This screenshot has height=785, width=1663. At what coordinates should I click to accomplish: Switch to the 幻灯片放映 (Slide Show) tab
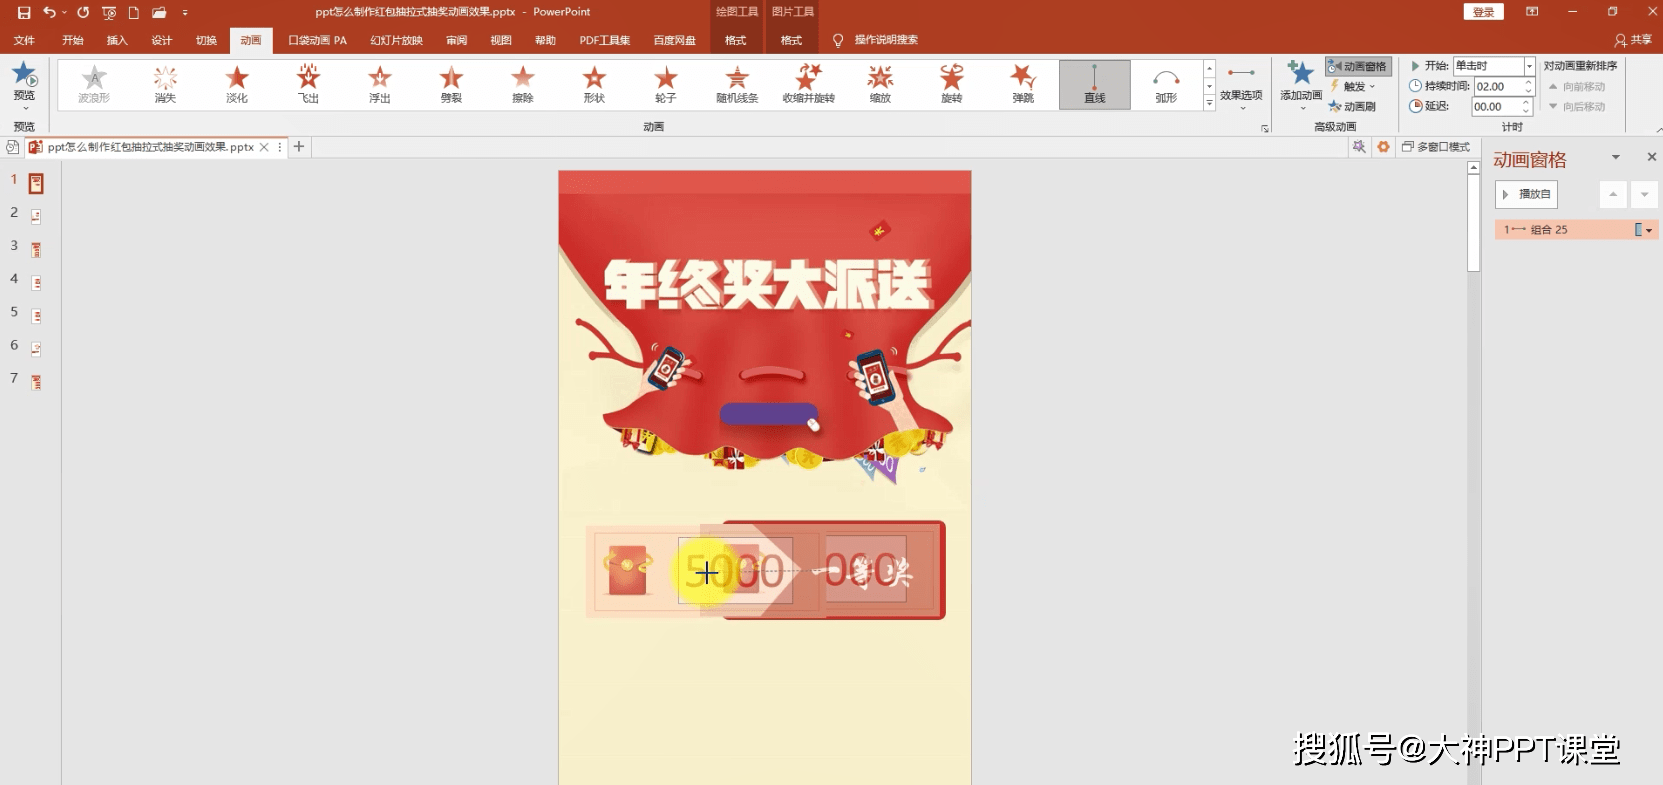(396, 40)
